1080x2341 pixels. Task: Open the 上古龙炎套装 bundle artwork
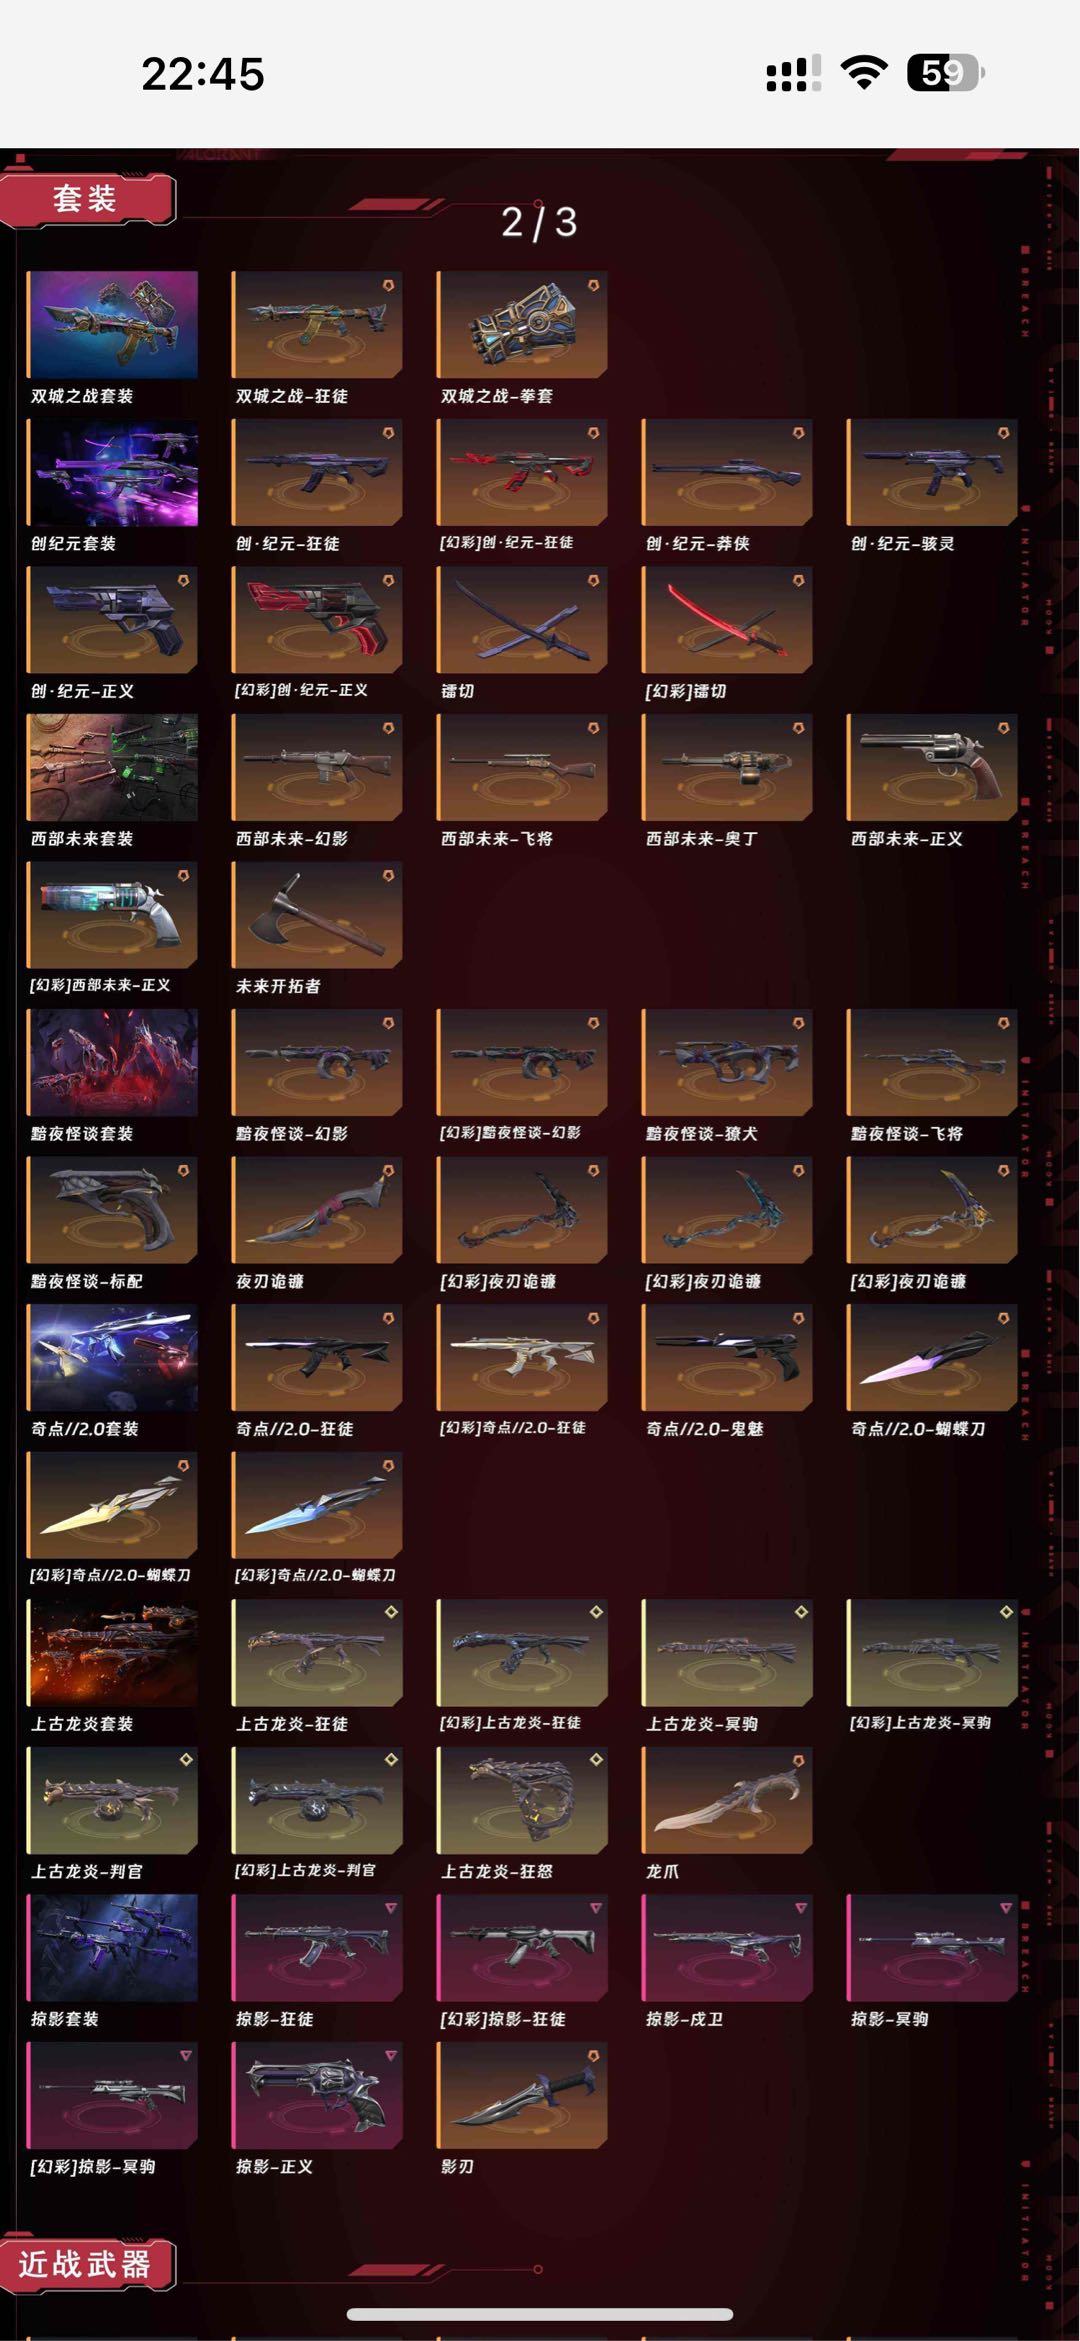click(112, 1652)
